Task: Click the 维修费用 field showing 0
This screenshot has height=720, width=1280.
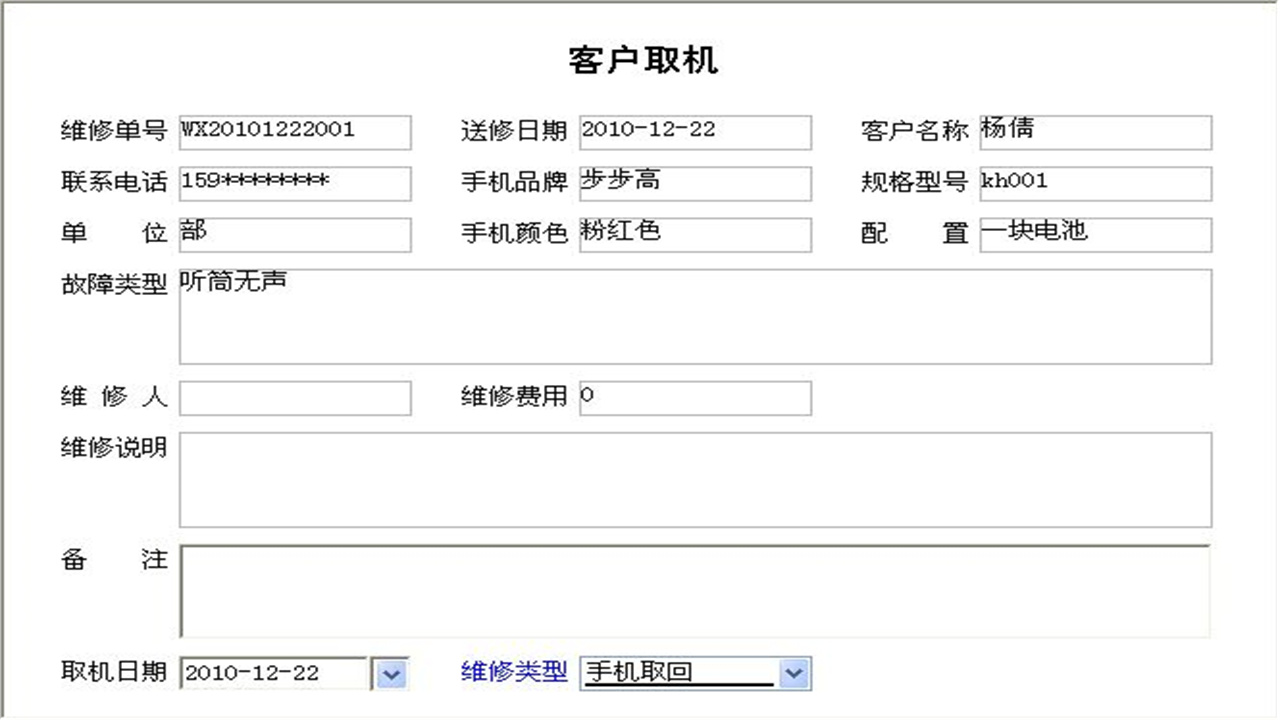Action: pos(694,398)
